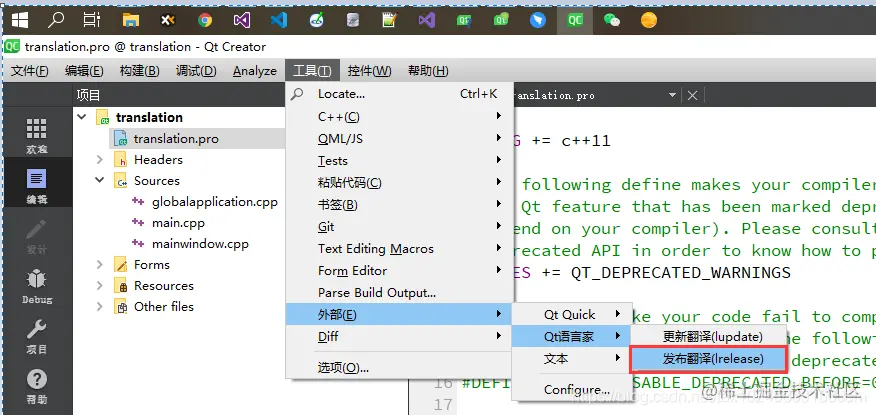Expand the Resources folder chevron
876x415 pixels.
click(99, 286)
